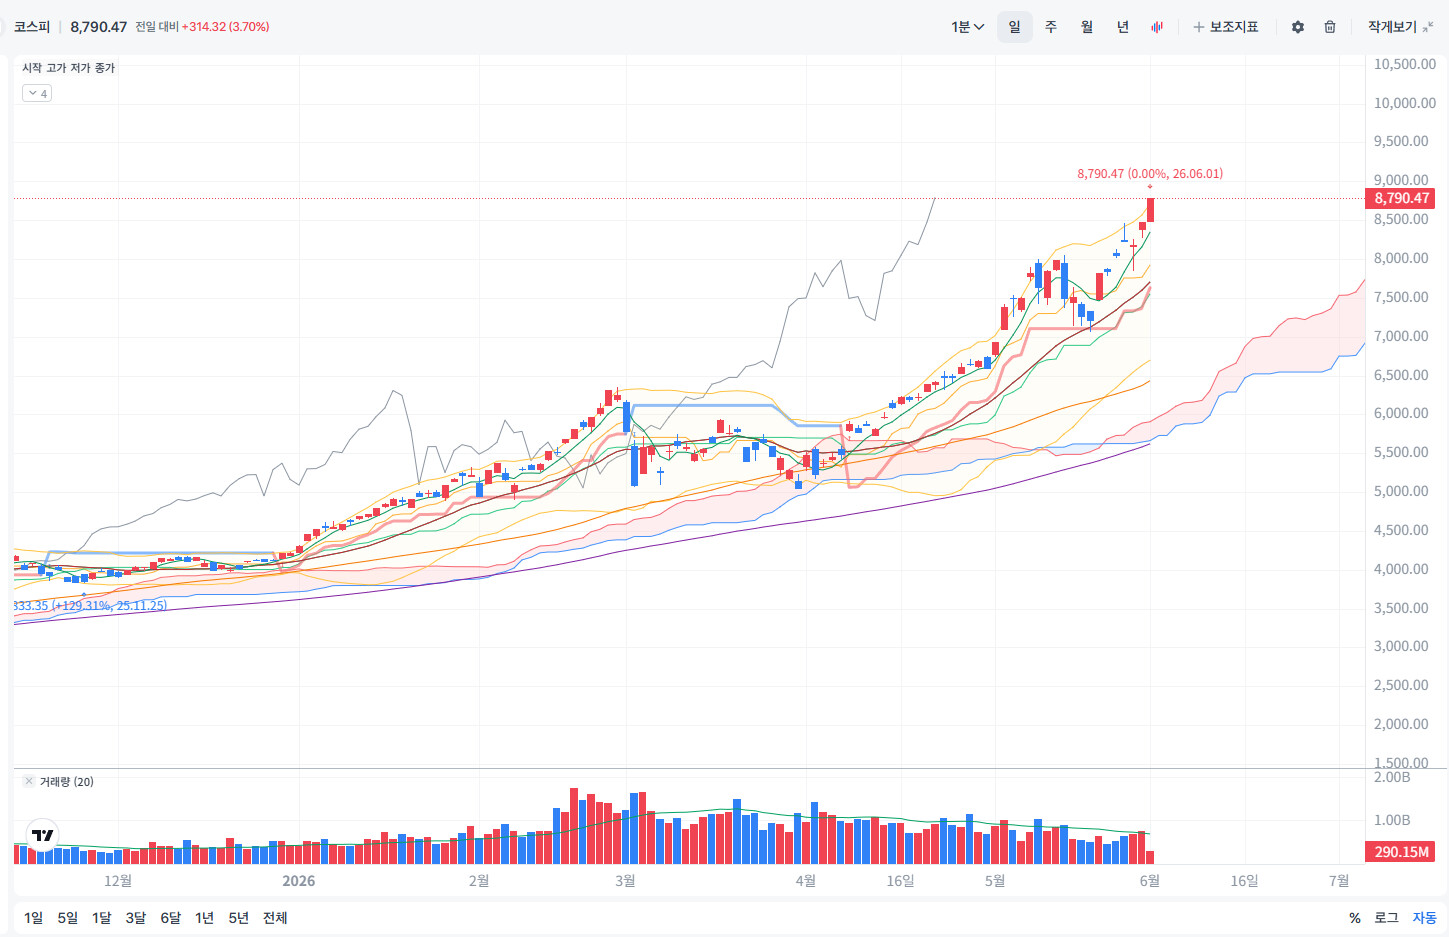
Task: Click the 7월 time axis label
Action: [1339, 881]
